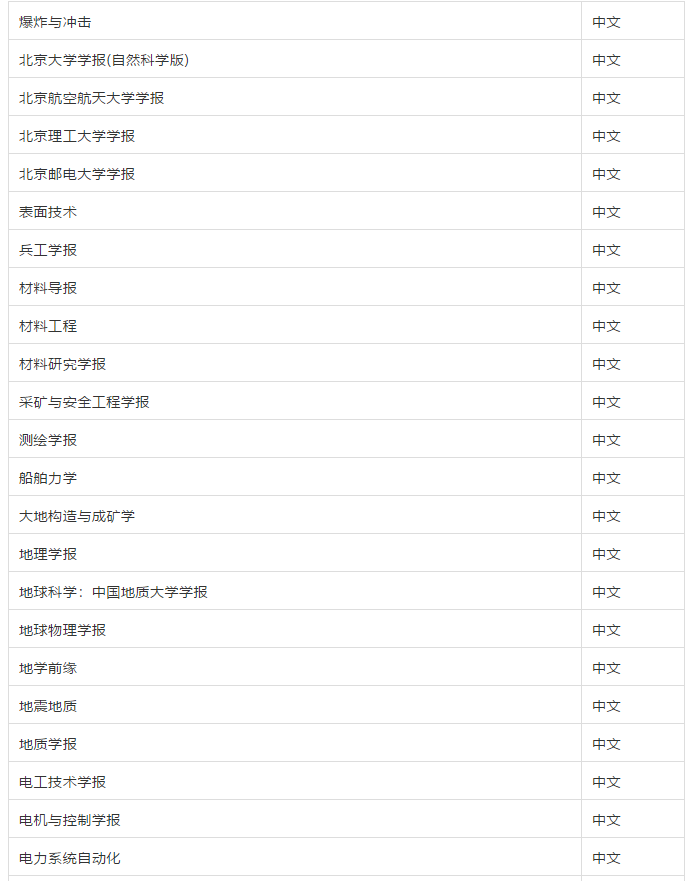Click 中文 cell next to 地震地质

click(633, 706)
